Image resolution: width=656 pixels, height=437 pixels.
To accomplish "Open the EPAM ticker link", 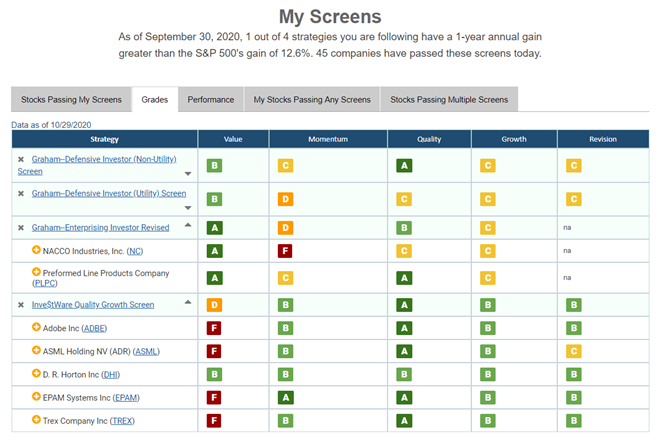I will click(127, 398).
